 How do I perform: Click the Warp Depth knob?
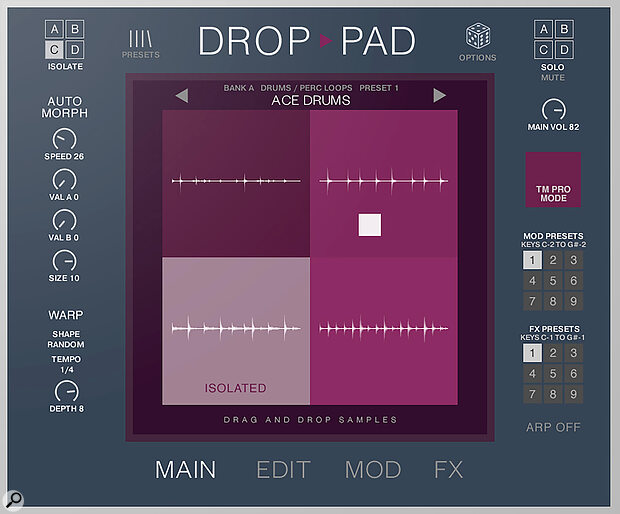(65, 391)
